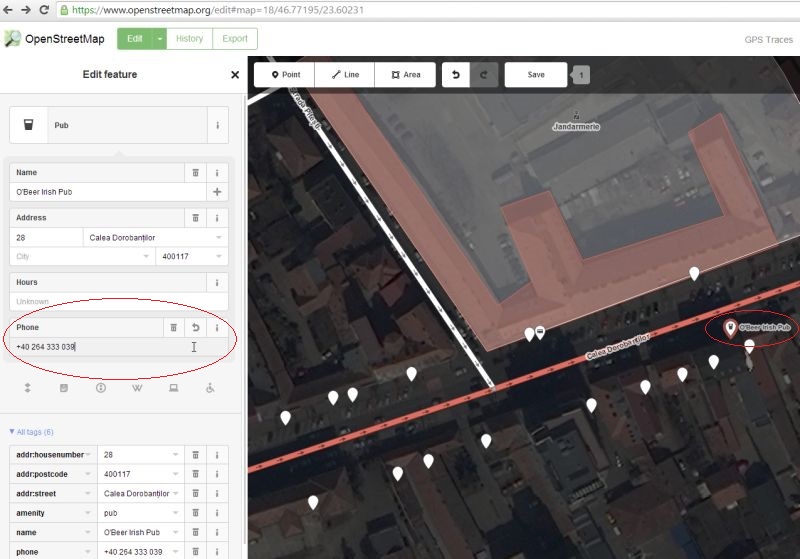Screen dimensions: 800x559
Task: Collapse the All tags (6) section
Action: (x=31, y=433)
